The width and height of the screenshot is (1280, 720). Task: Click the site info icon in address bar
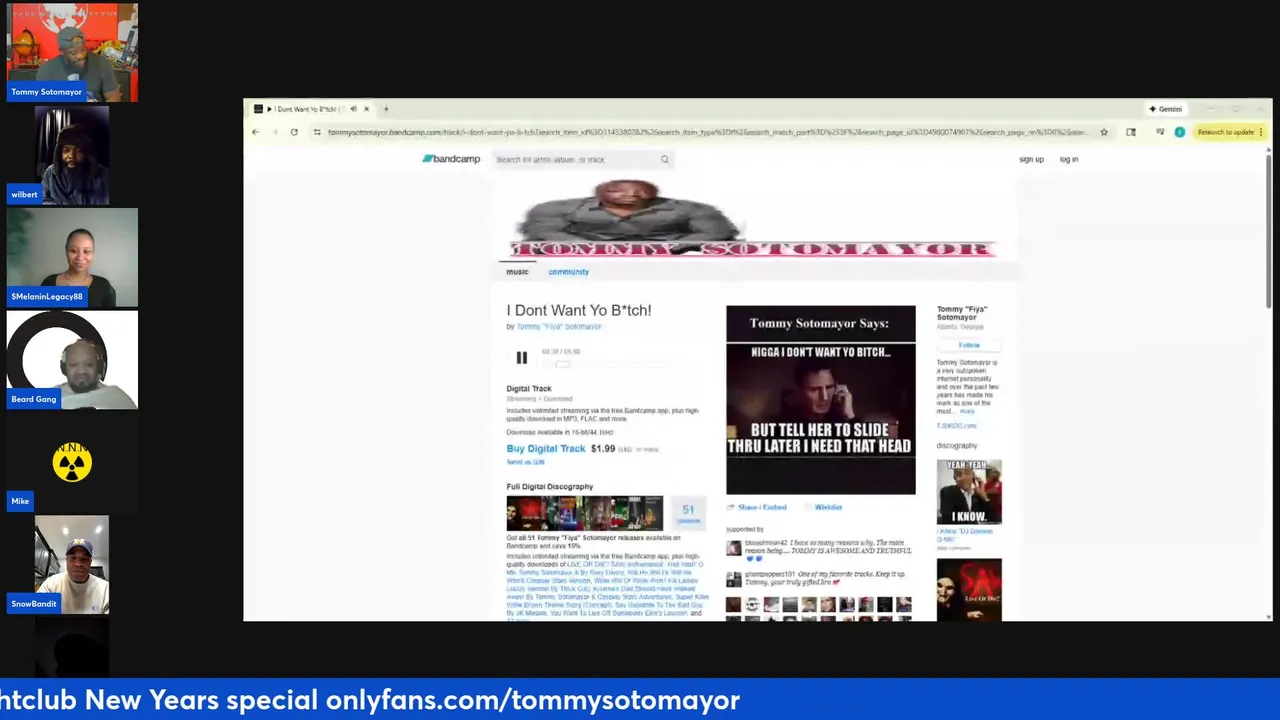pos(317,132)
